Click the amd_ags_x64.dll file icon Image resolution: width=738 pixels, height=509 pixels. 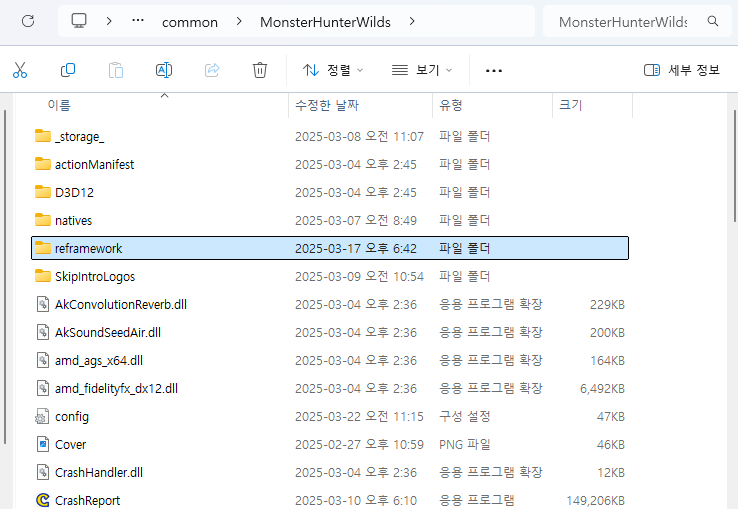(x=43, y=360)
